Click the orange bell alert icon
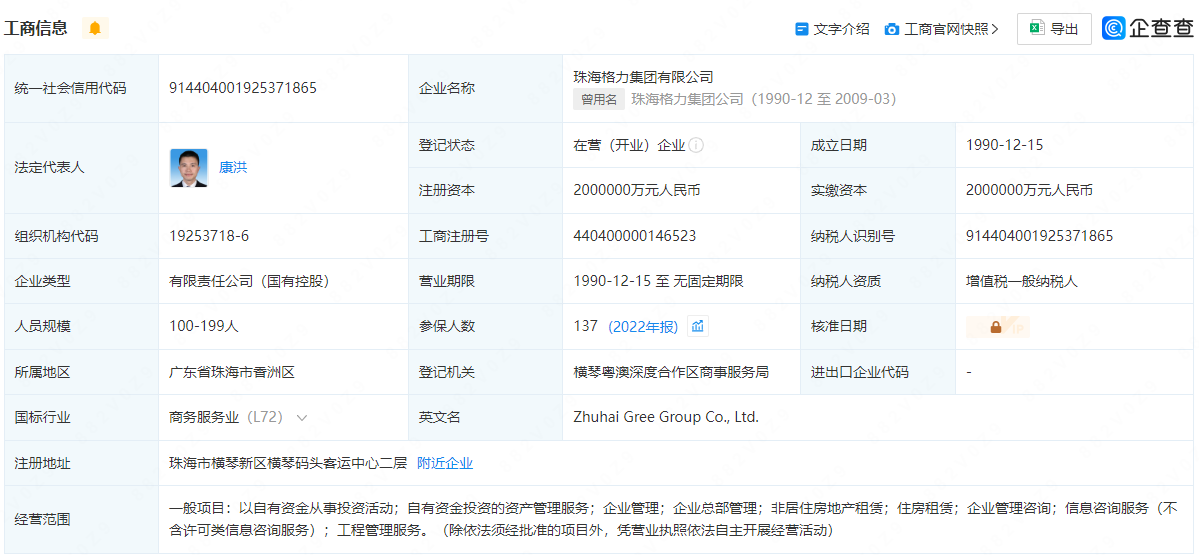The image size is (1199, 555). pos(95,28)
